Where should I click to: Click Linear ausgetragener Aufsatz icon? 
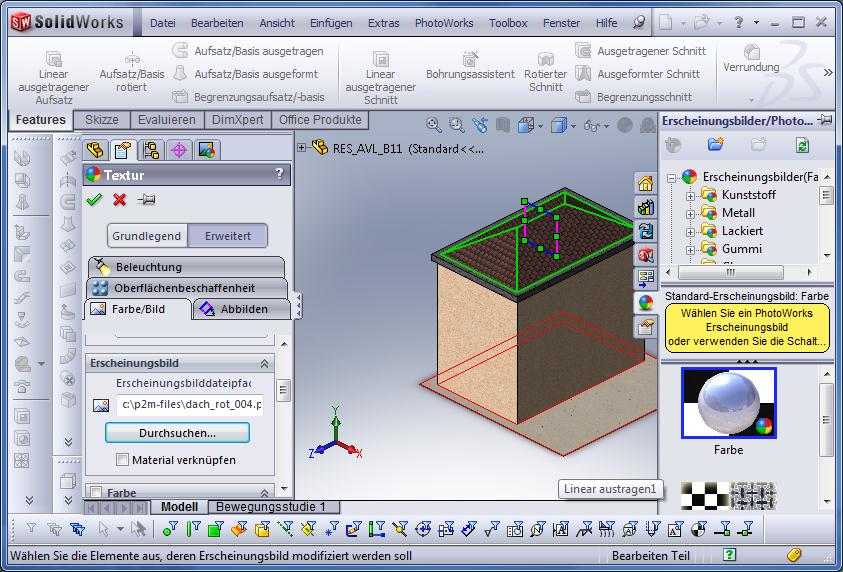(x=53, y=59)
